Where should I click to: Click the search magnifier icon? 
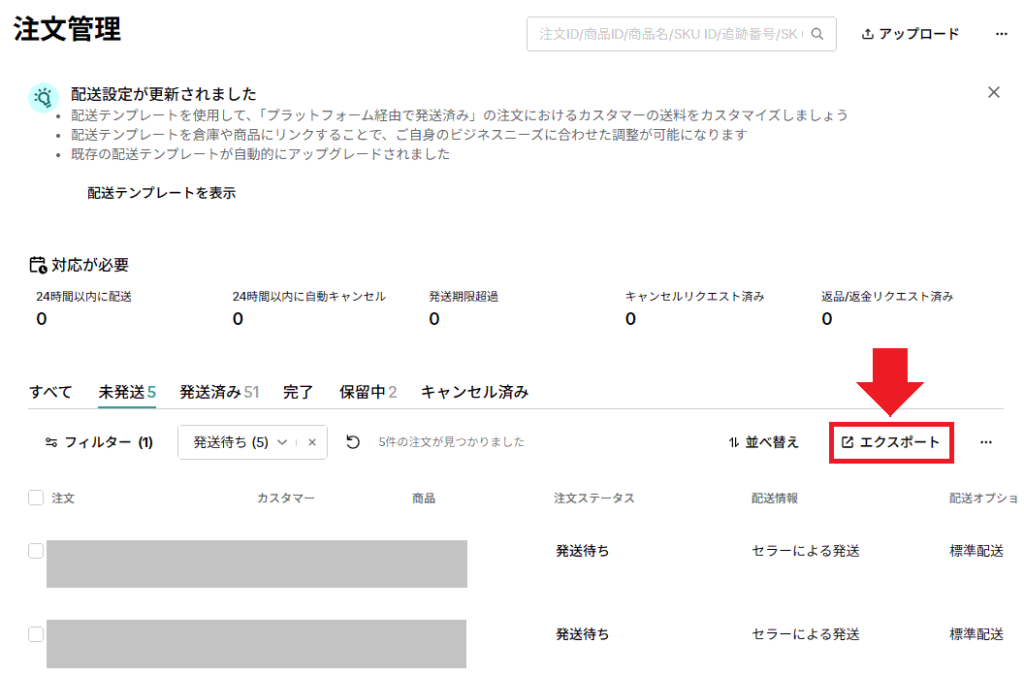(x=817, y=34)
